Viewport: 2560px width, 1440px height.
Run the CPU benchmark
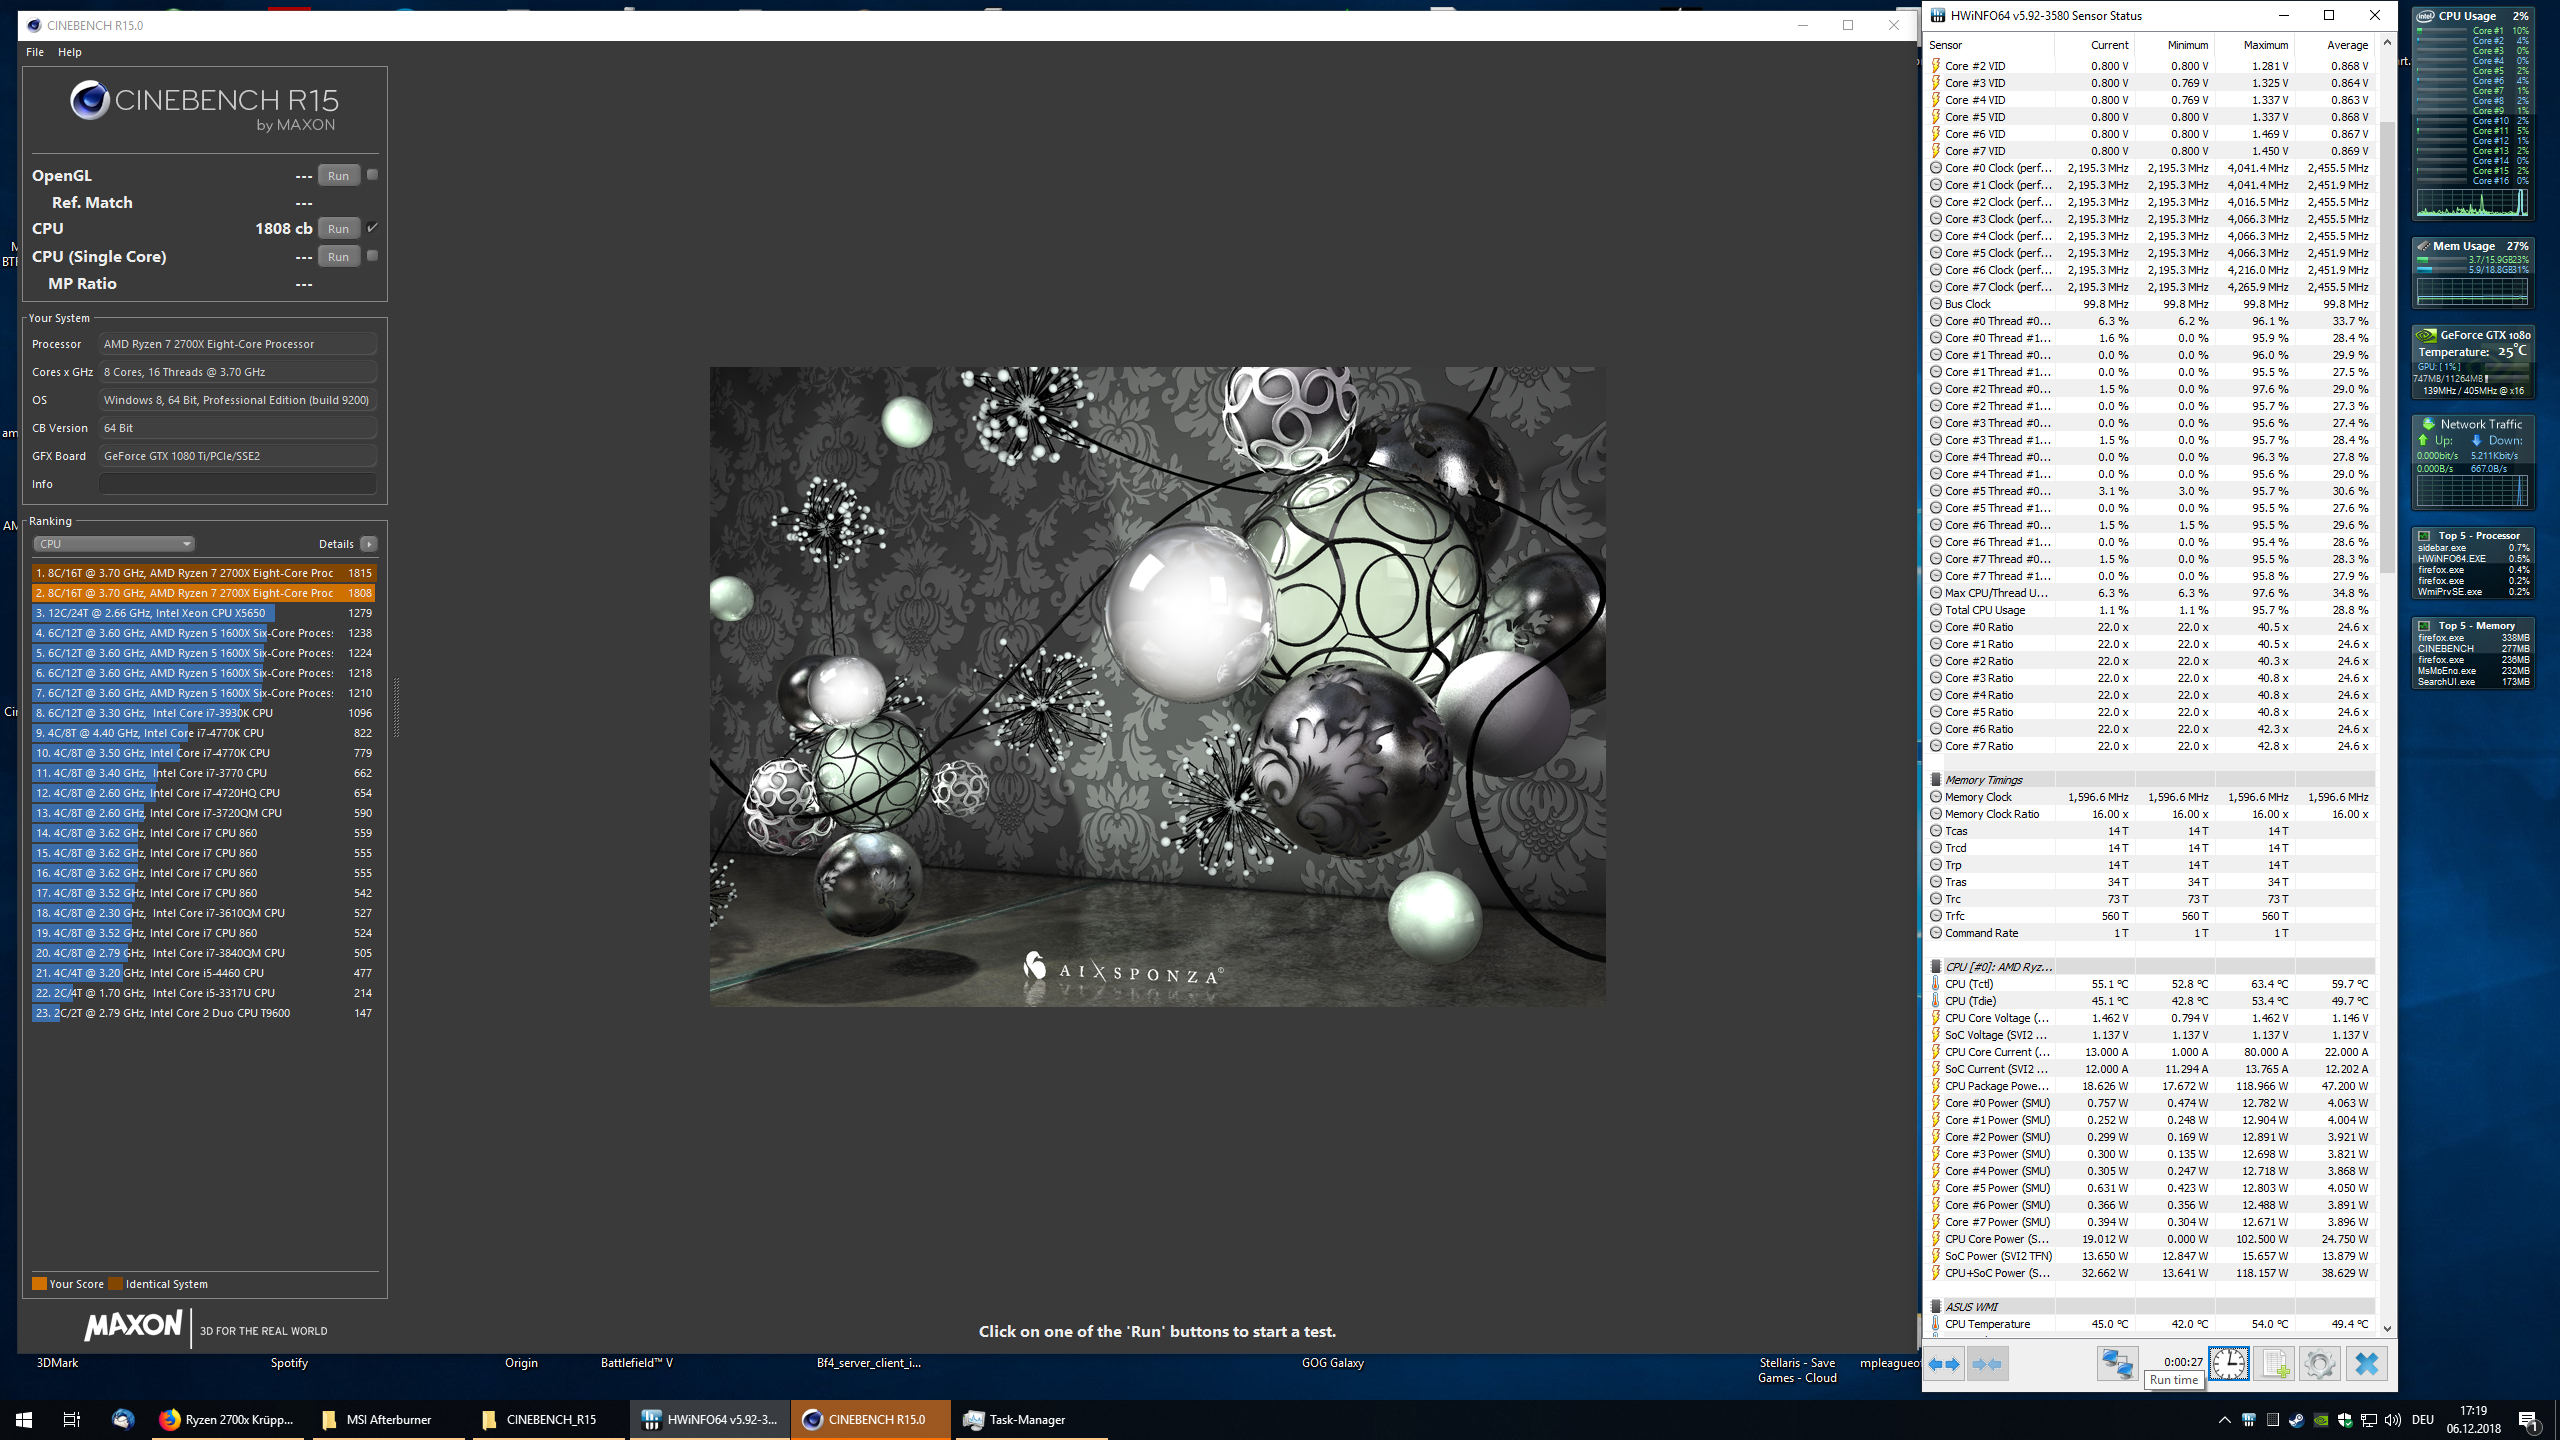point(338,229)
